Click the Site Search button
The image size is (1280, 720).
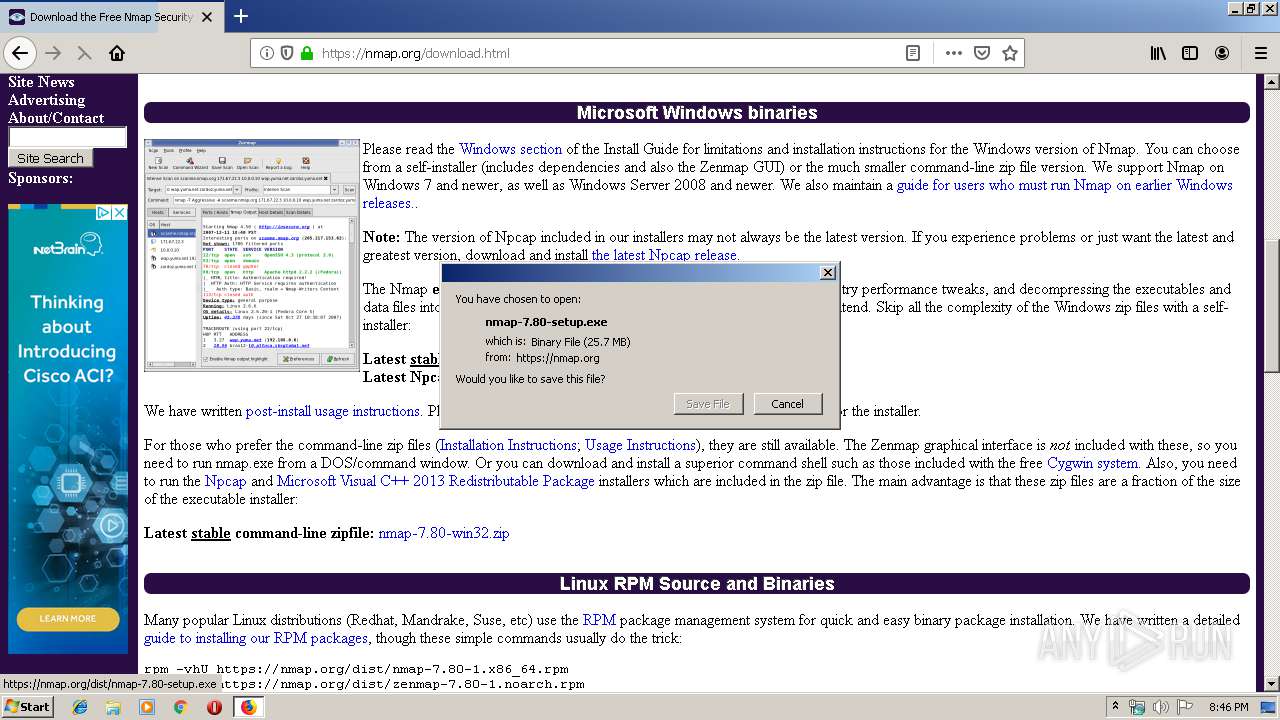click(50, 158)
